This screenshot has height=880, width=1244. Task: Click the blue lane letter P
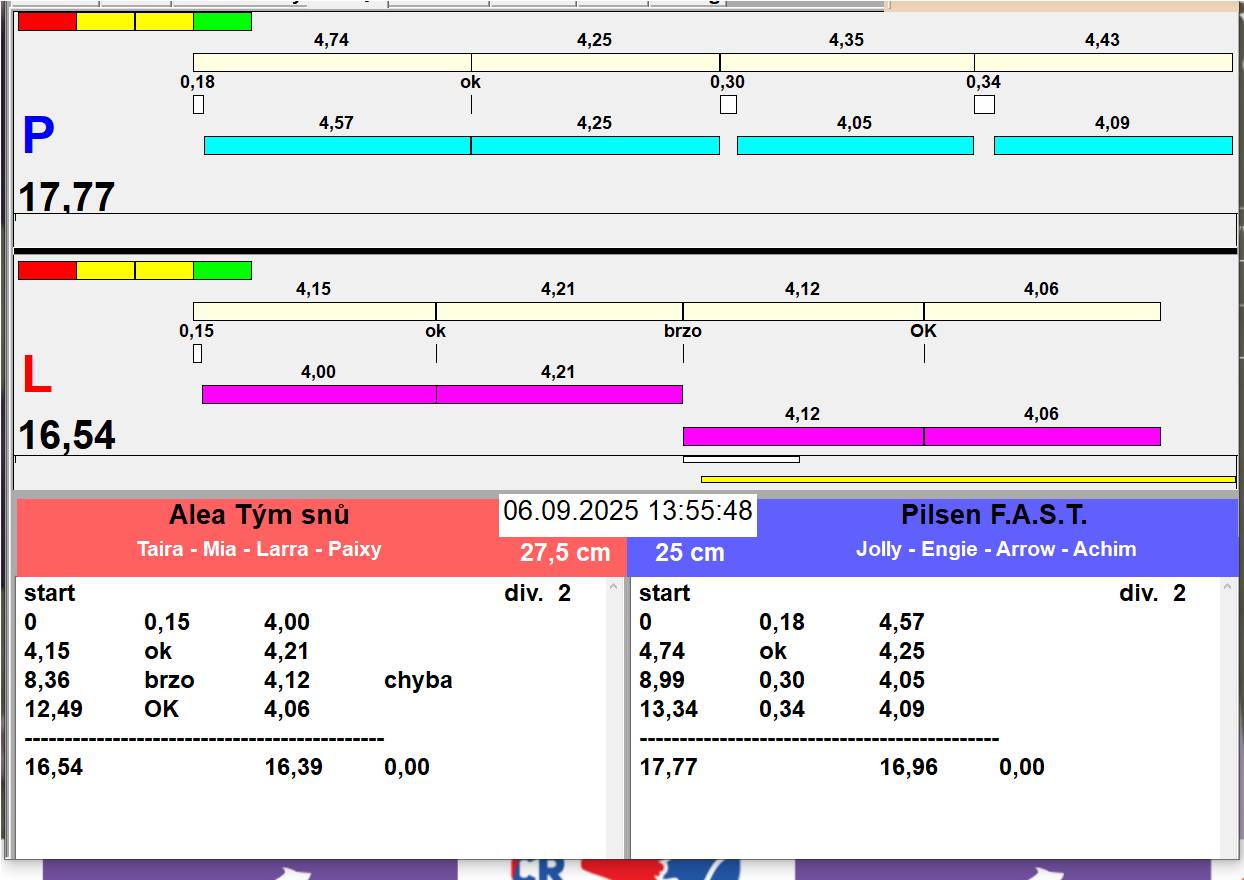pyautogui.click(x=38, y=137)
